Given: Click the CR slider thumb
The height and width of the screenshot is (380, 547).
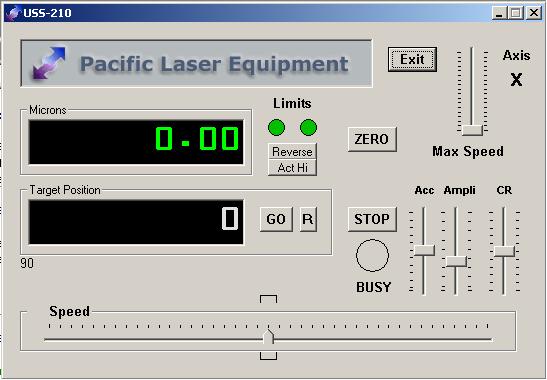Looking at the screenshot, I should [x=504, y=251].
